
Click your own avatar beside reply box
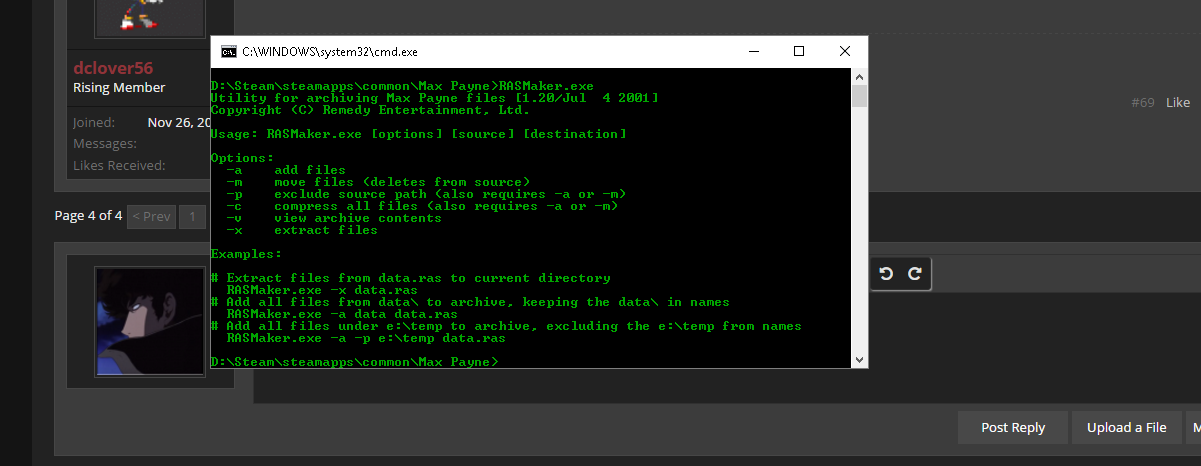(151, 321)
